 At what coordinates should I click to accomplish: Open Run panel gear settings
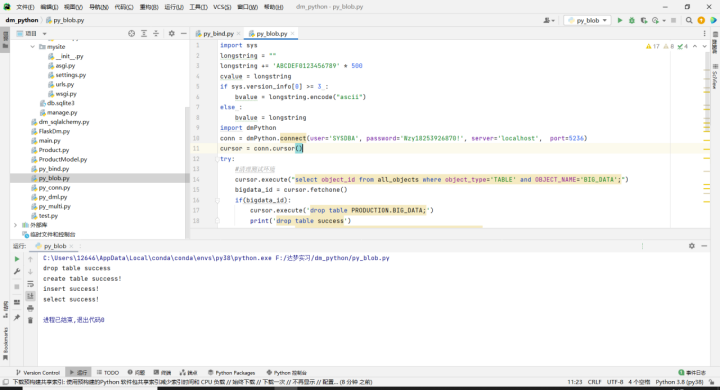click(x=692, y=246)
